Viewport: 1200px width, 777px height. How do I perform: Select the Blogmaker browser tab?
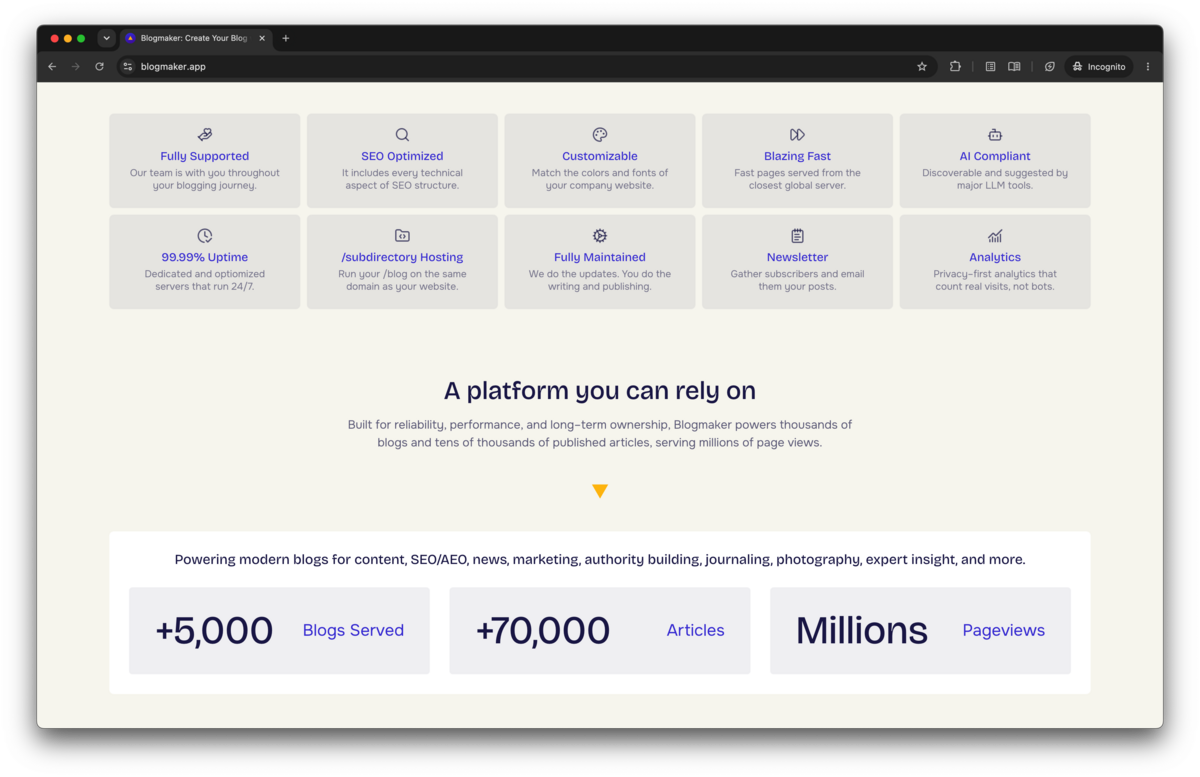pyautogui.click(x=195, y=38)
